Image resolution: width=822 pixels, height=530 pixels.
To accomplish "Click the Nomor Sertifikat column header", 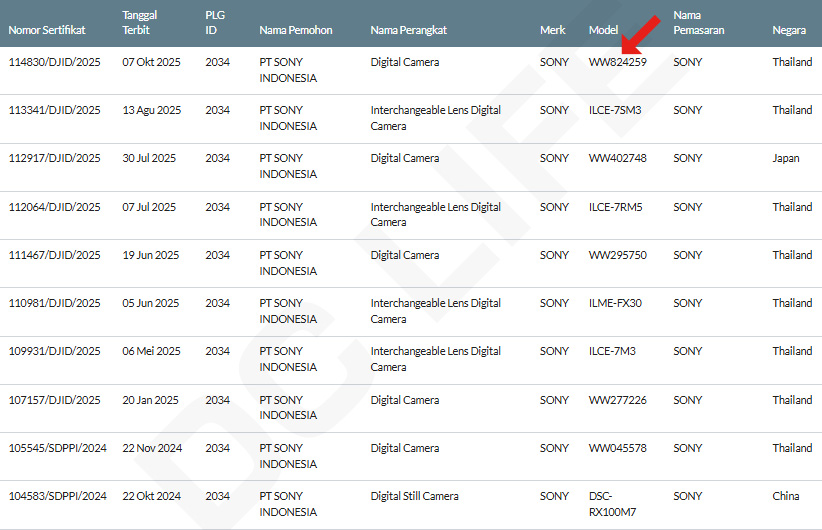I will click(46, 30).
